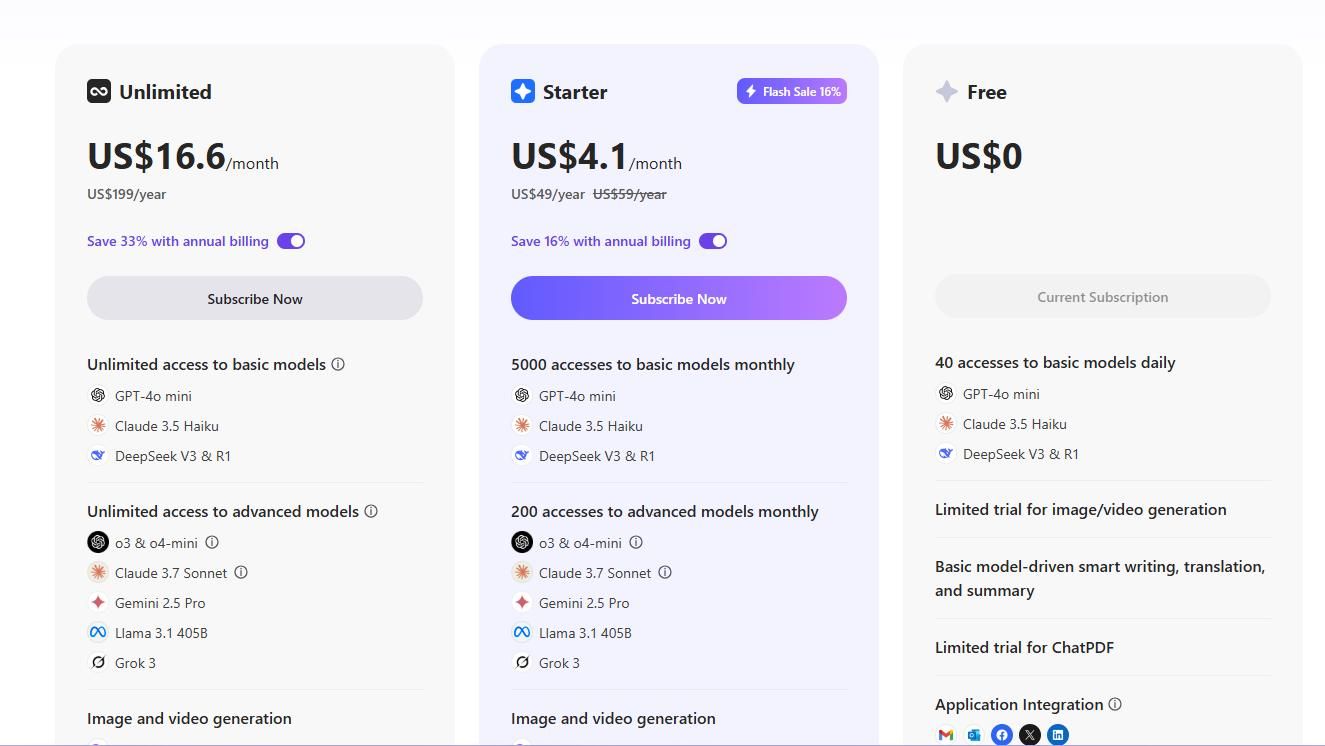Click info icon next to Starter o3 & o4-mini
1325x746 pixels.
point(636,542)
